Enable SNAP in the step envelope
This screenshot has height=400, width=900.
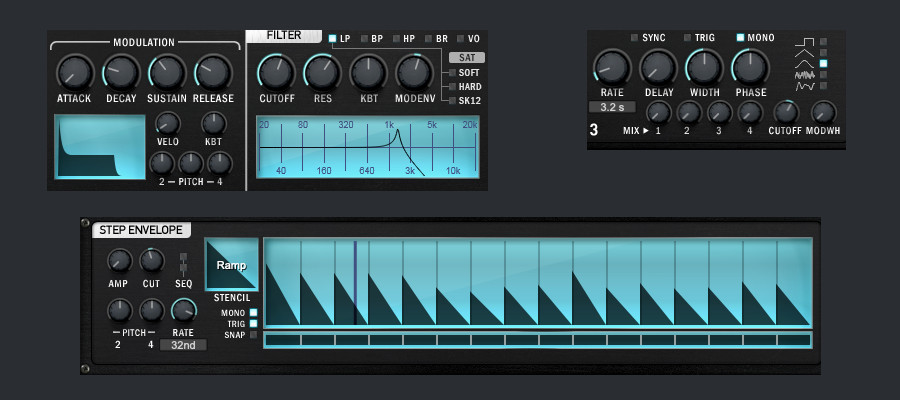pyautogui.click(x=253, y=335)
